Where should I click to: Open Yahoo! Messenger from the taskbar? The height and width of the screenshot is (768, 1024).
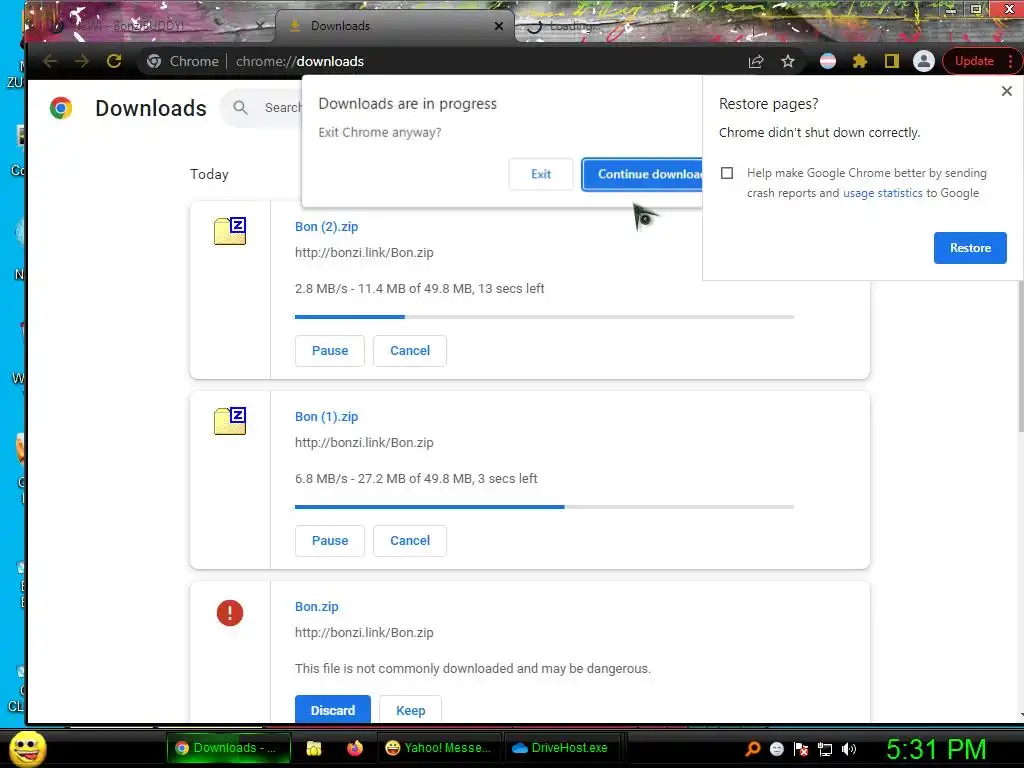[439, 748]
